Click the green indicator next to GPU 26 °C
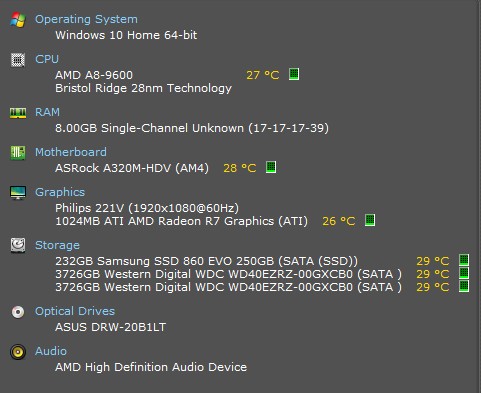The height and width of the screenshot is (393, 481). 370,220
